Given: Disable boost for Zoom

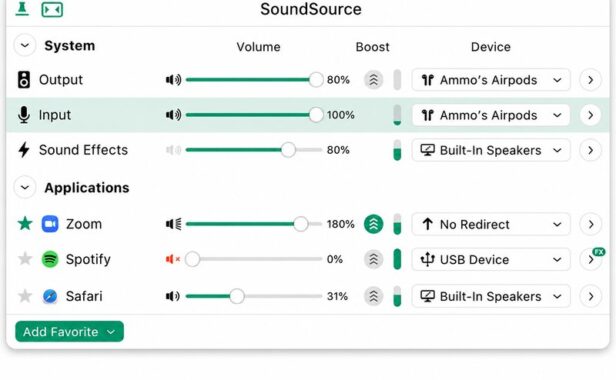Looking at the screenshot, I should pyautogui.click(x=374, y=224).
